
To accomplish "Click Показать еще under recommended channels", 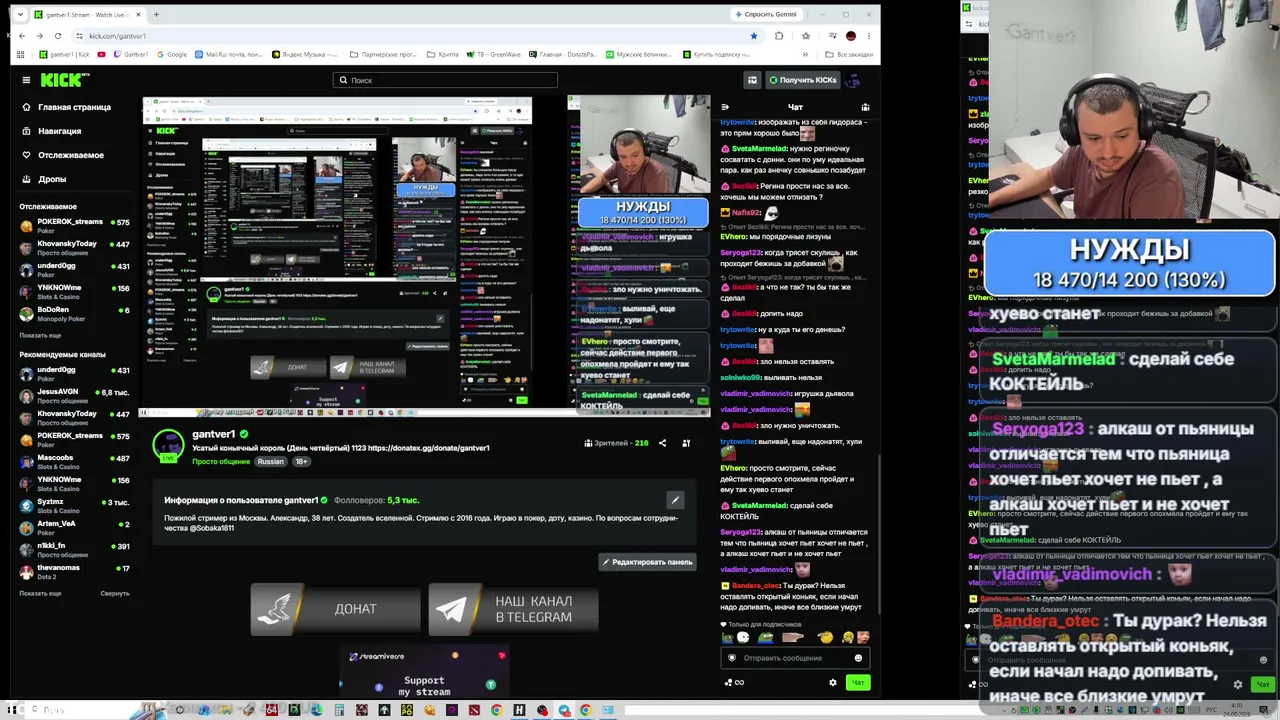I will [40, 593].
